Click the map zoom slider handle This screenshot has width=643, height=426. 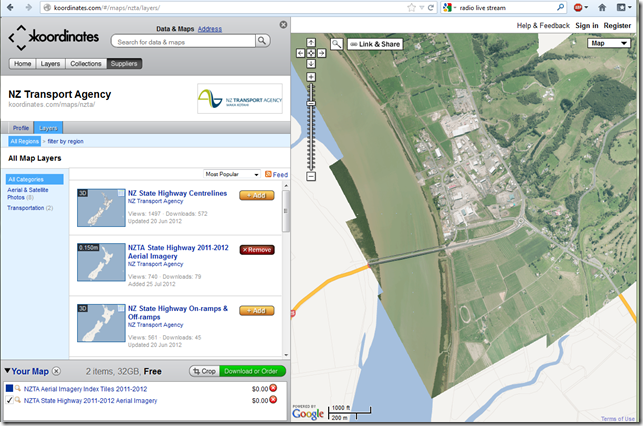point(311,103)
